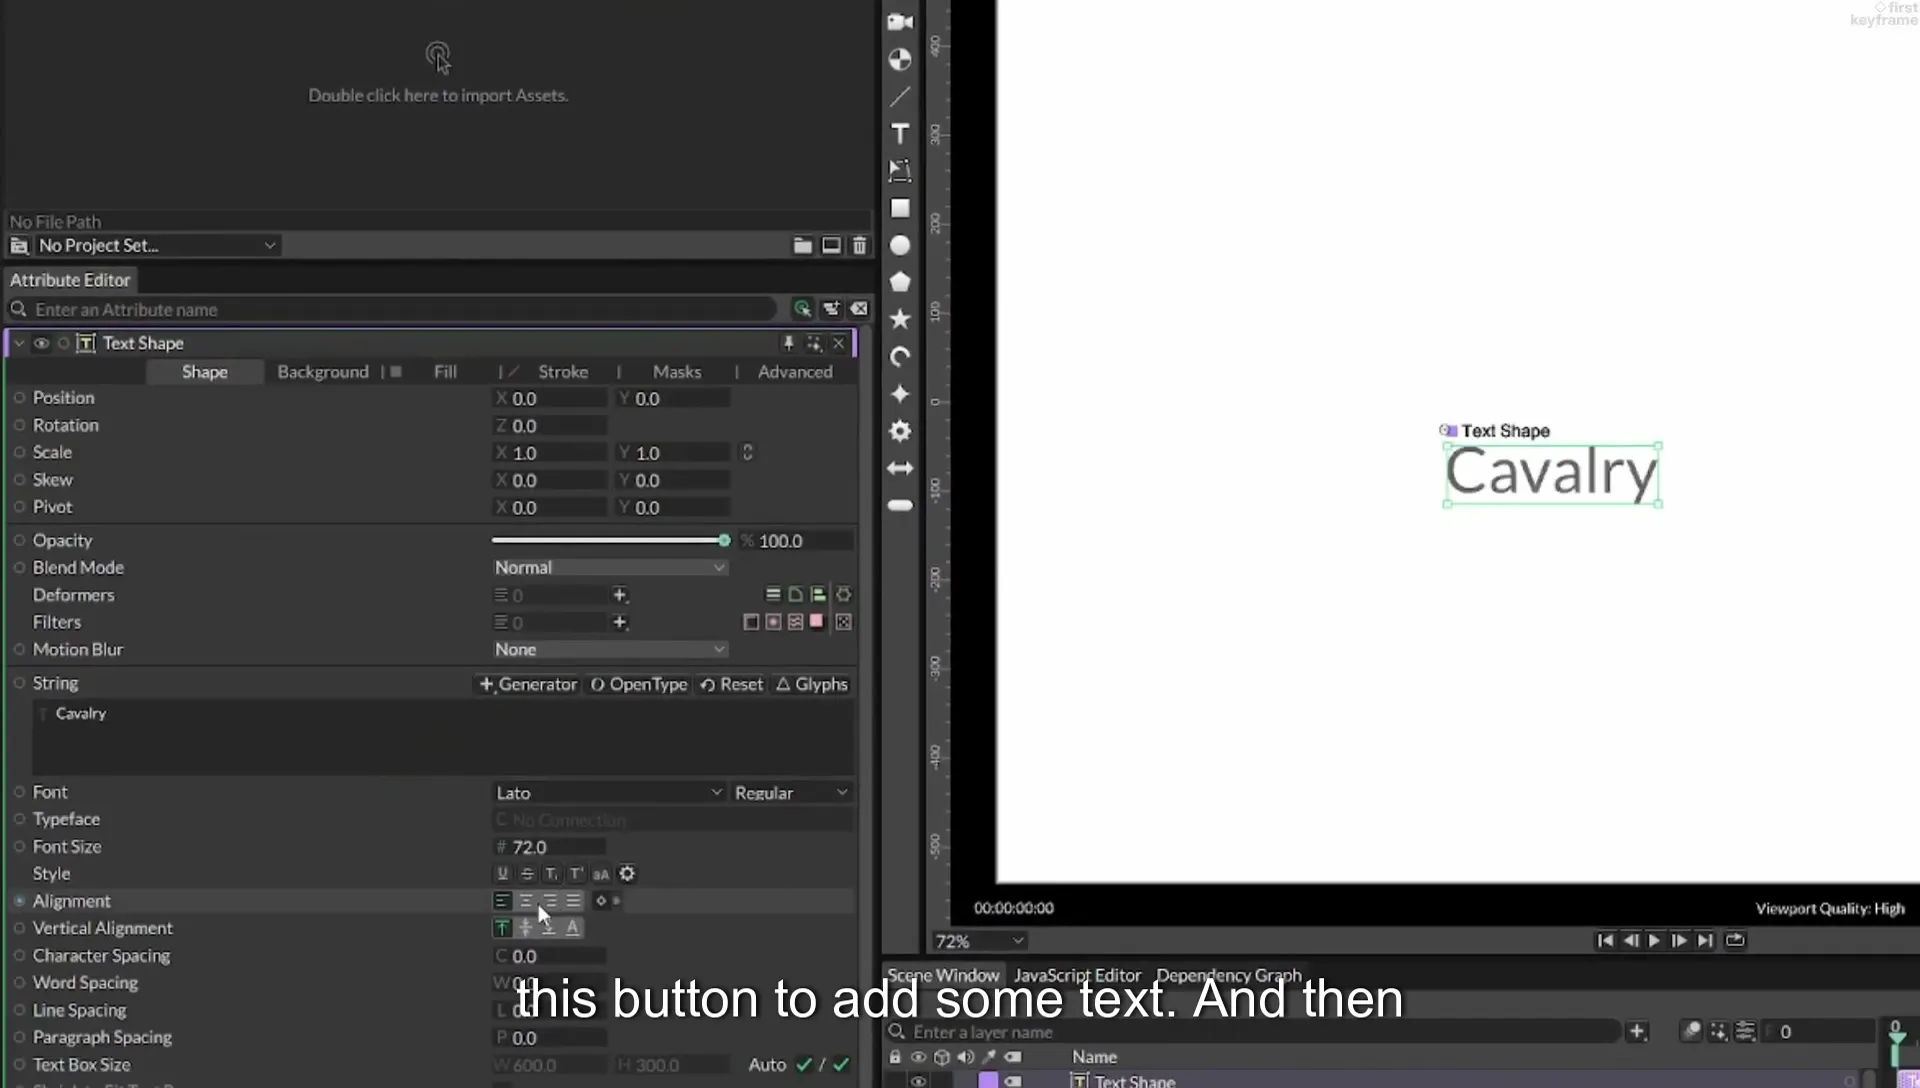Screen dimensions: 1920x1088
Task: Select the Star shape tool
Action: (900, 319)
